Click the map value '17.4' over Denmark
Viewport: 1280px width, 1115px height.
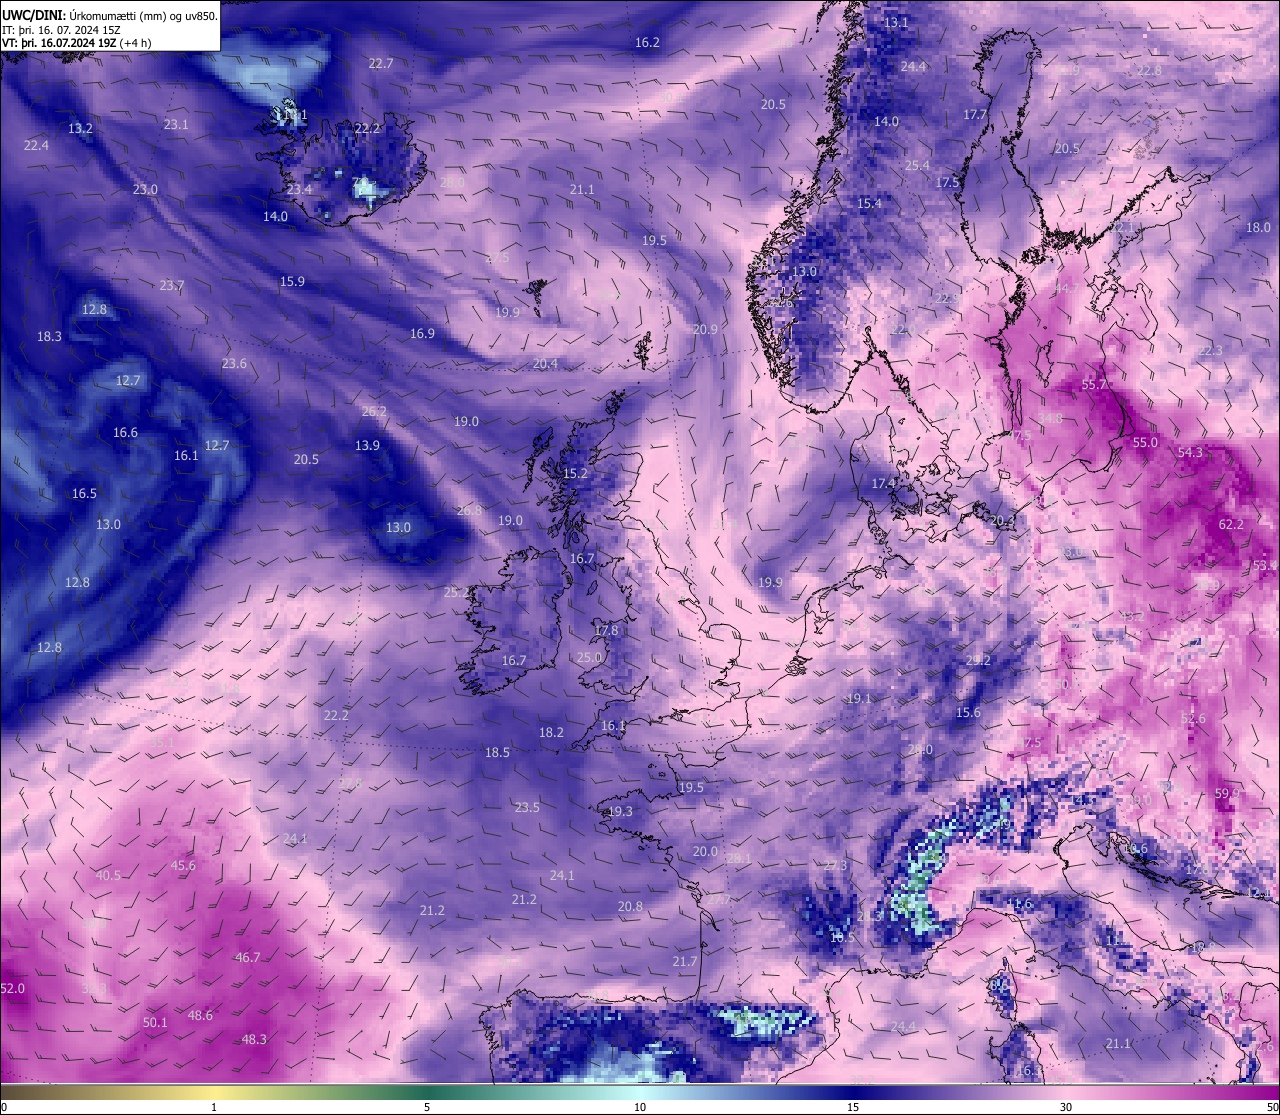tap(883, 483)
